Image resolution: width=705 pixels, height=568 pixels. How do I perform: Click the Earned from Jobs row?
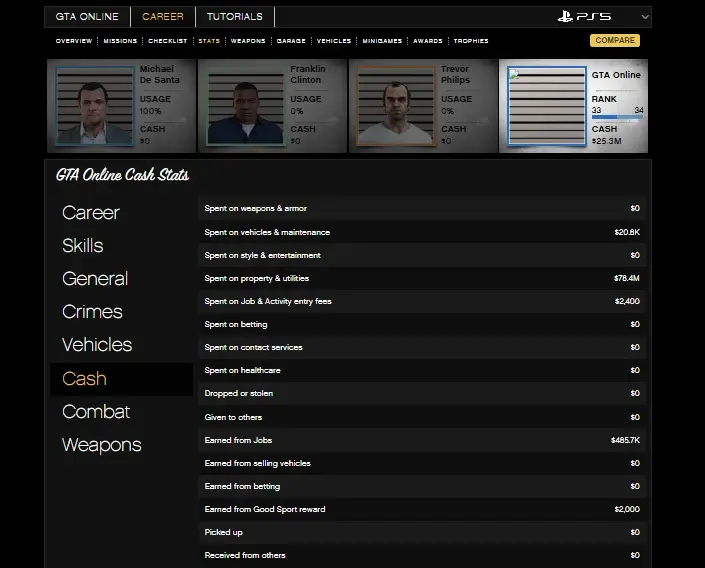coord(422,440)
